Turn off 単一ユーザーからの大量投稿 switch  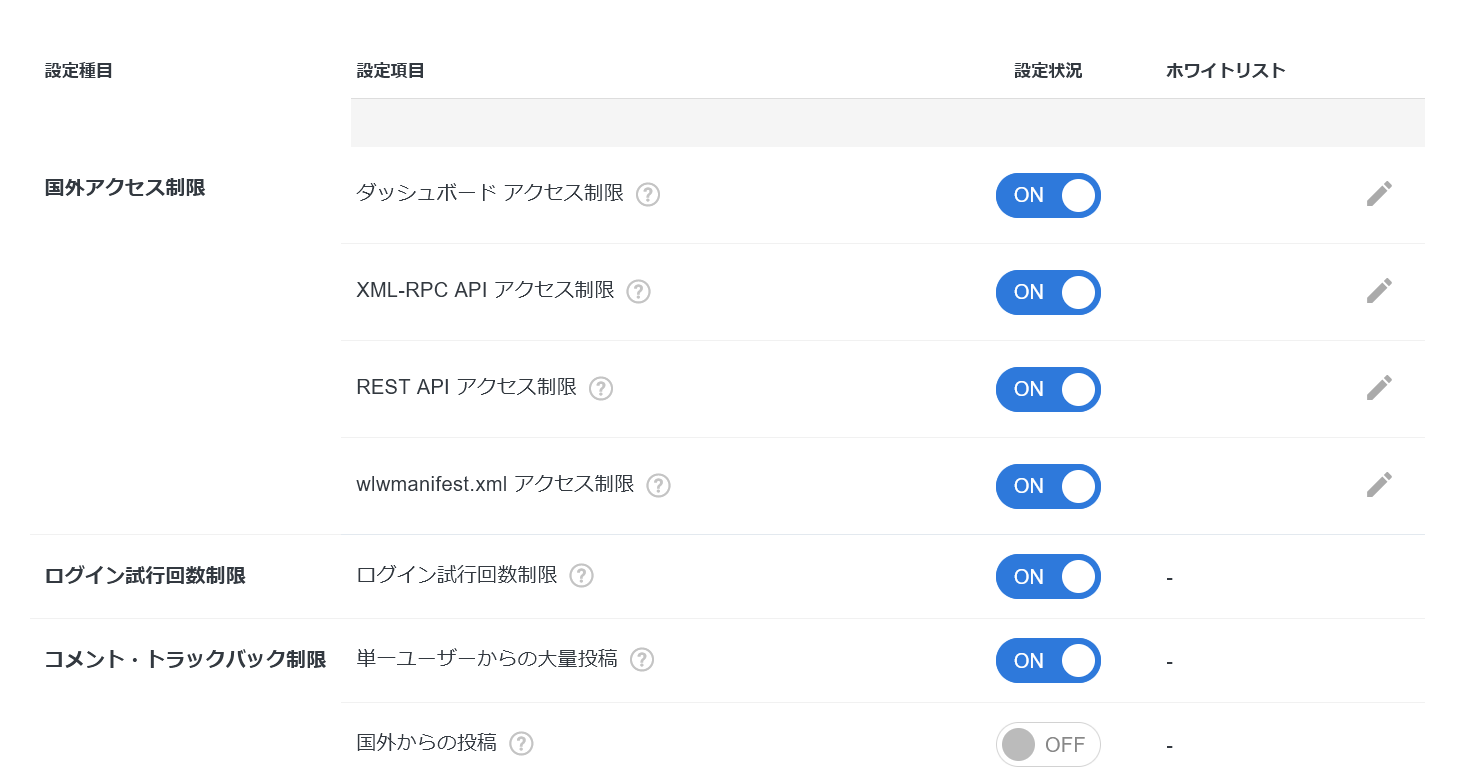(1048, 661)
